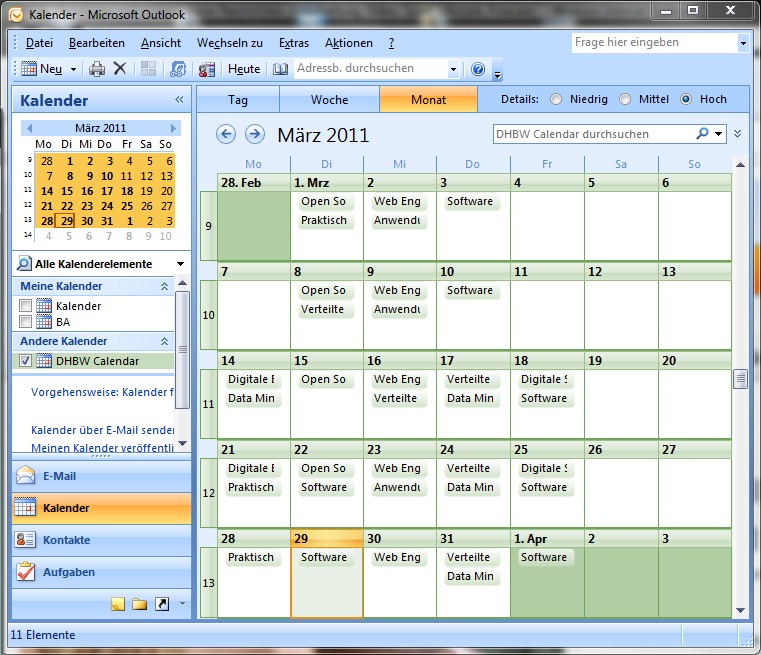Select the Hoch details radio button
Screen dimensions: 761x655
click(x=686, y=99)
